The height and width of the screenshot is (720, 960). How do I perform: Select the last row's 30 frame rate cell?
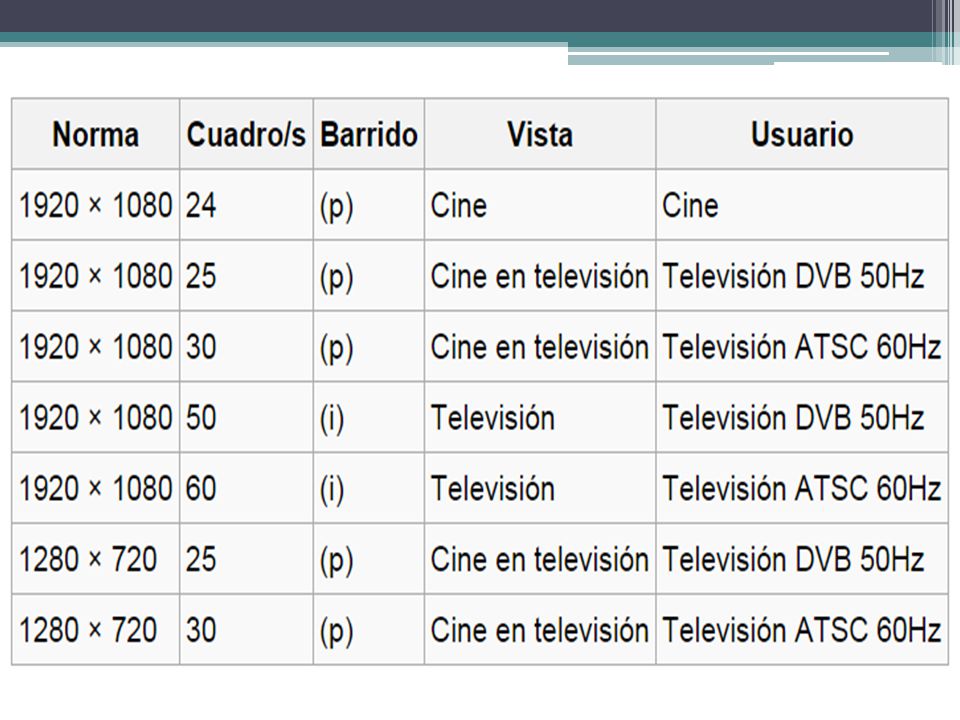246,629
